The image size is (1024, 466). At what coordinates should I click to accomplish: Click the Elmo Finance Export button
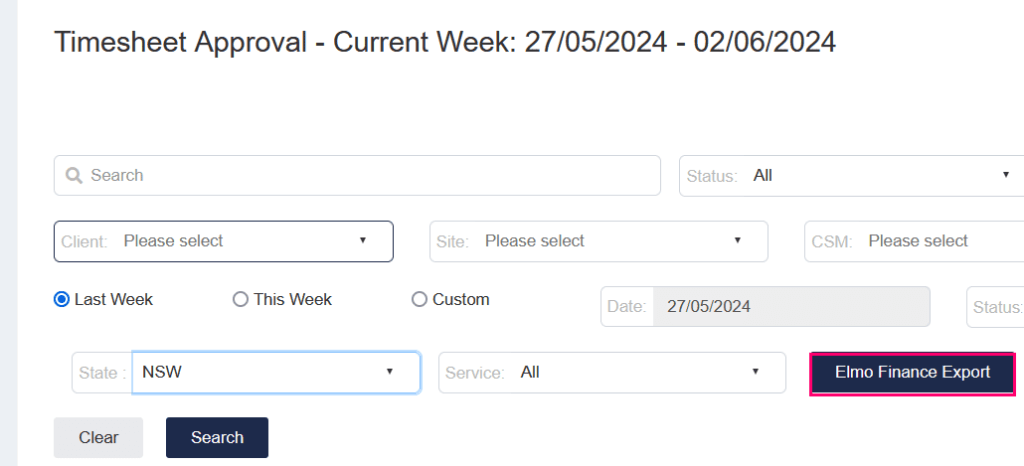(912, 373)
